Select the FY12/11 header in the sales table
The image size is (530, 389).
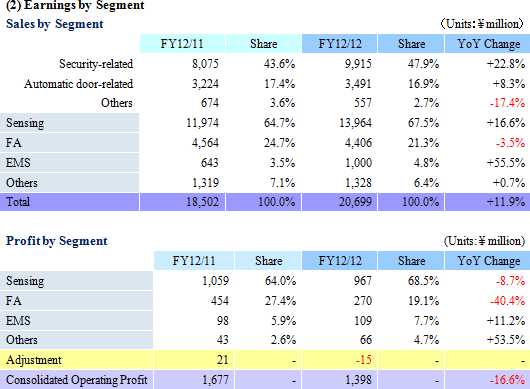(182, 44)
